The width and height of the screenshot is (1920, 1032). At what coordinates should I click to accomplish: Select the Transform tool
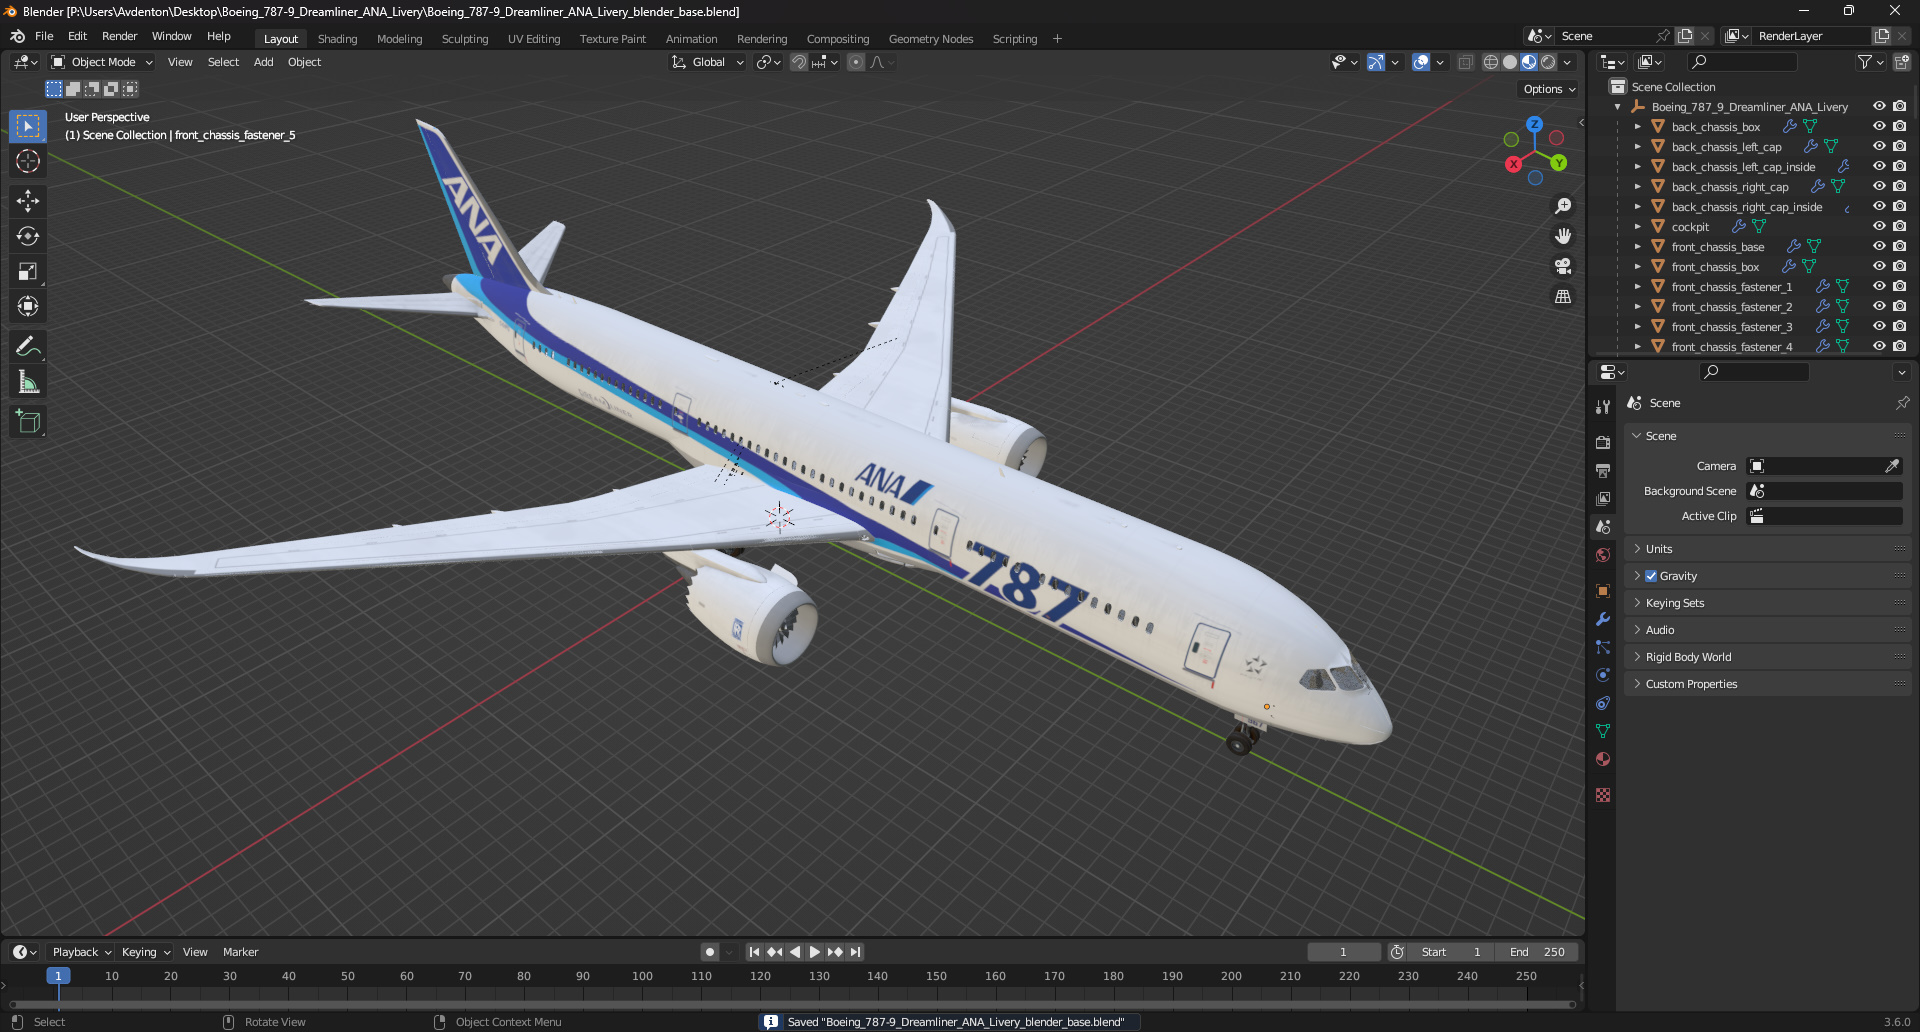pyautogui.click(x=28, y=306)
